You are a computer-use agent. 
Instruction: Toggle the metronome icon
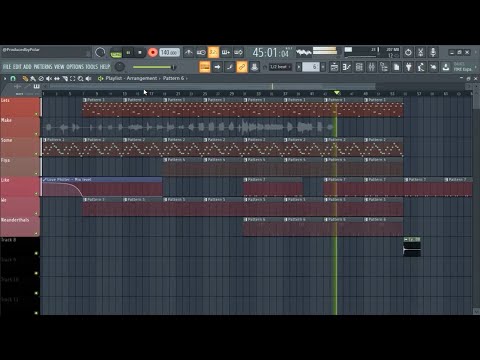[188, 52]
